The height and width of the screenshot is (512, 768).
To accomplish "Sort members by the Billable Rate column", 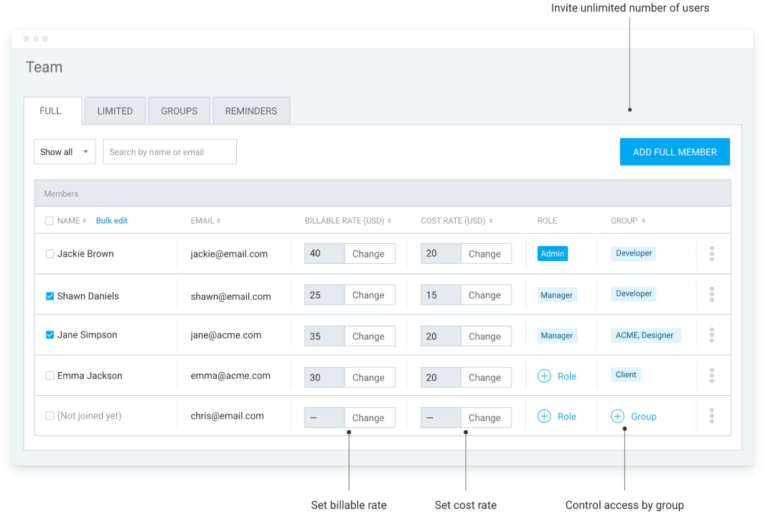I will tap(347, 221).
